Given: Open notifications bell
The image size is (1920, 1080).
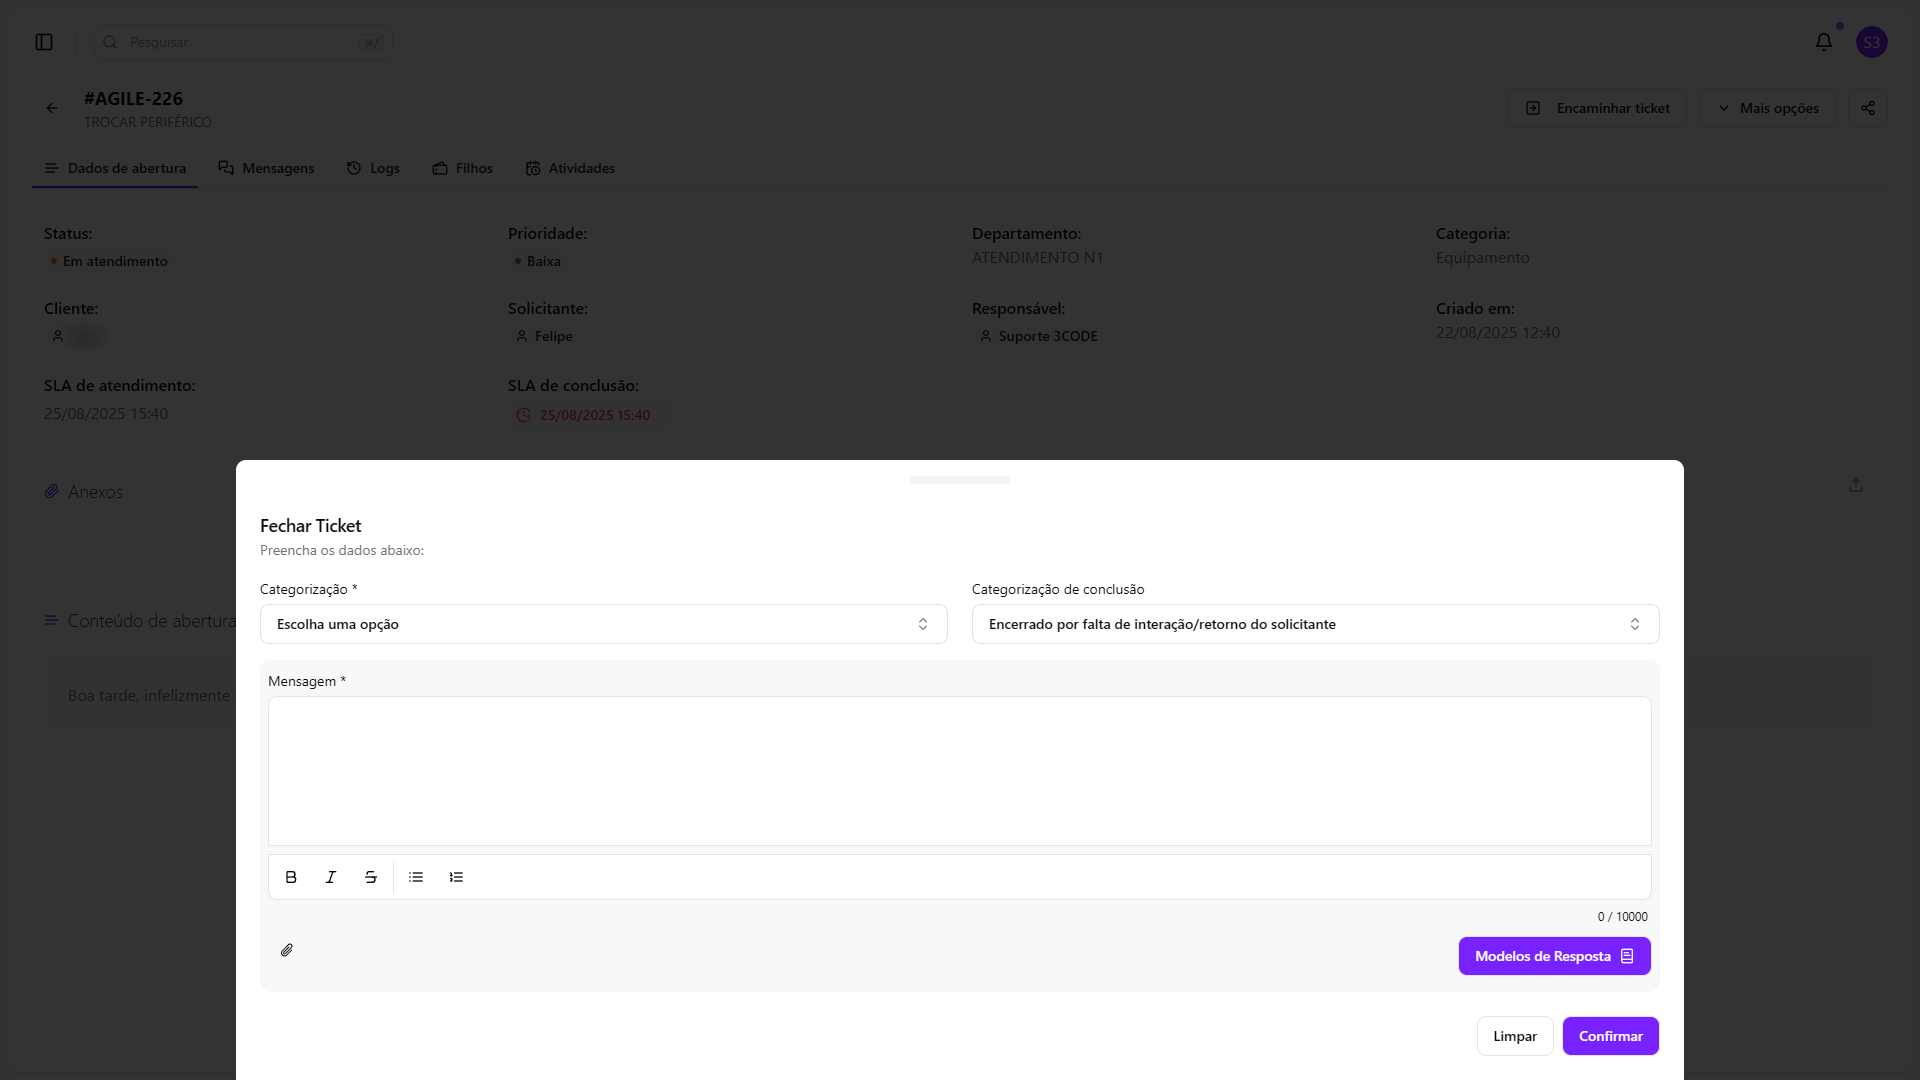Looking at the screenshot, I should [x=1823, y=42].
